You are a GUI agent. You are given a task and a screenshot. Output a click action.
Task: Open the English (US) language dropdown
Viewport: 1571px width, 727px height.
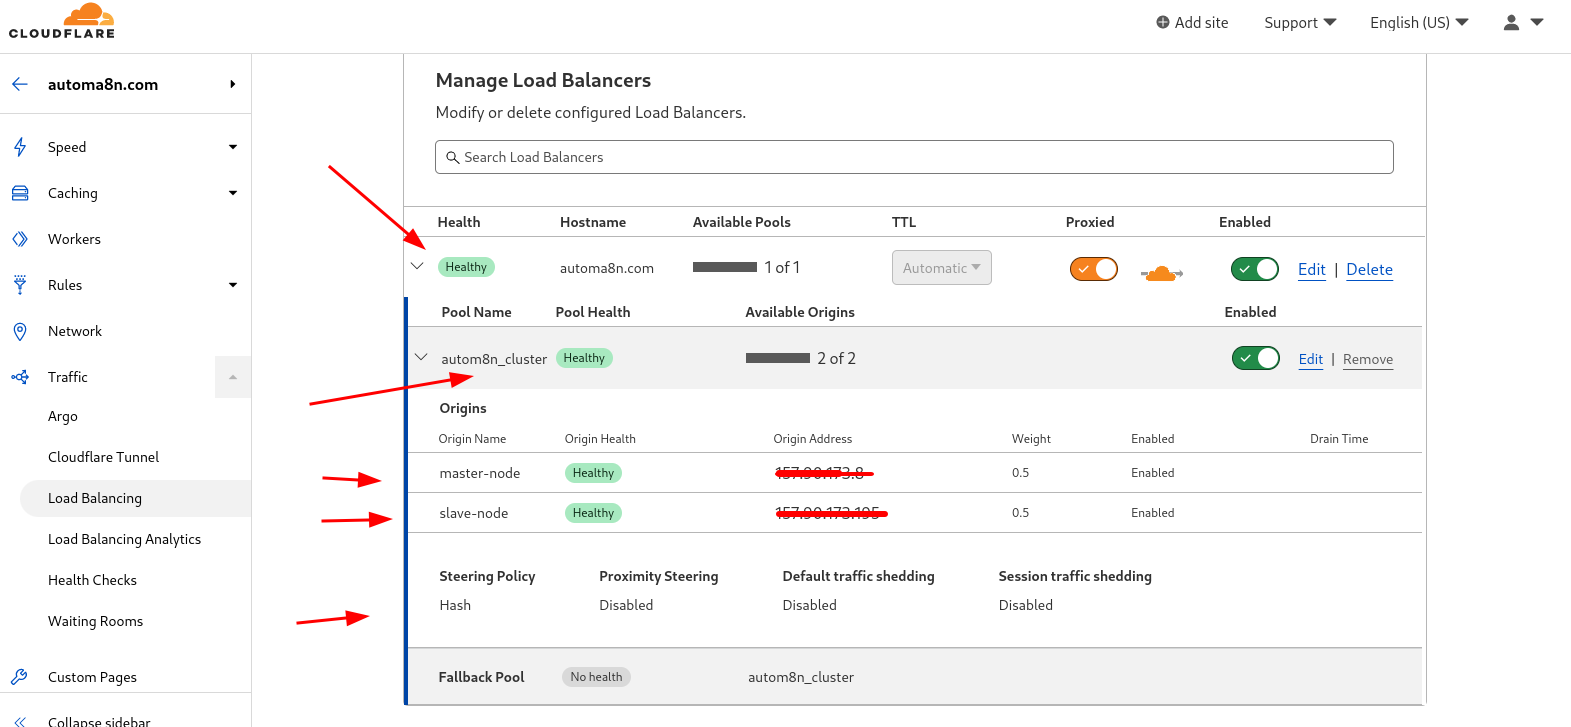coord(1419,22)
